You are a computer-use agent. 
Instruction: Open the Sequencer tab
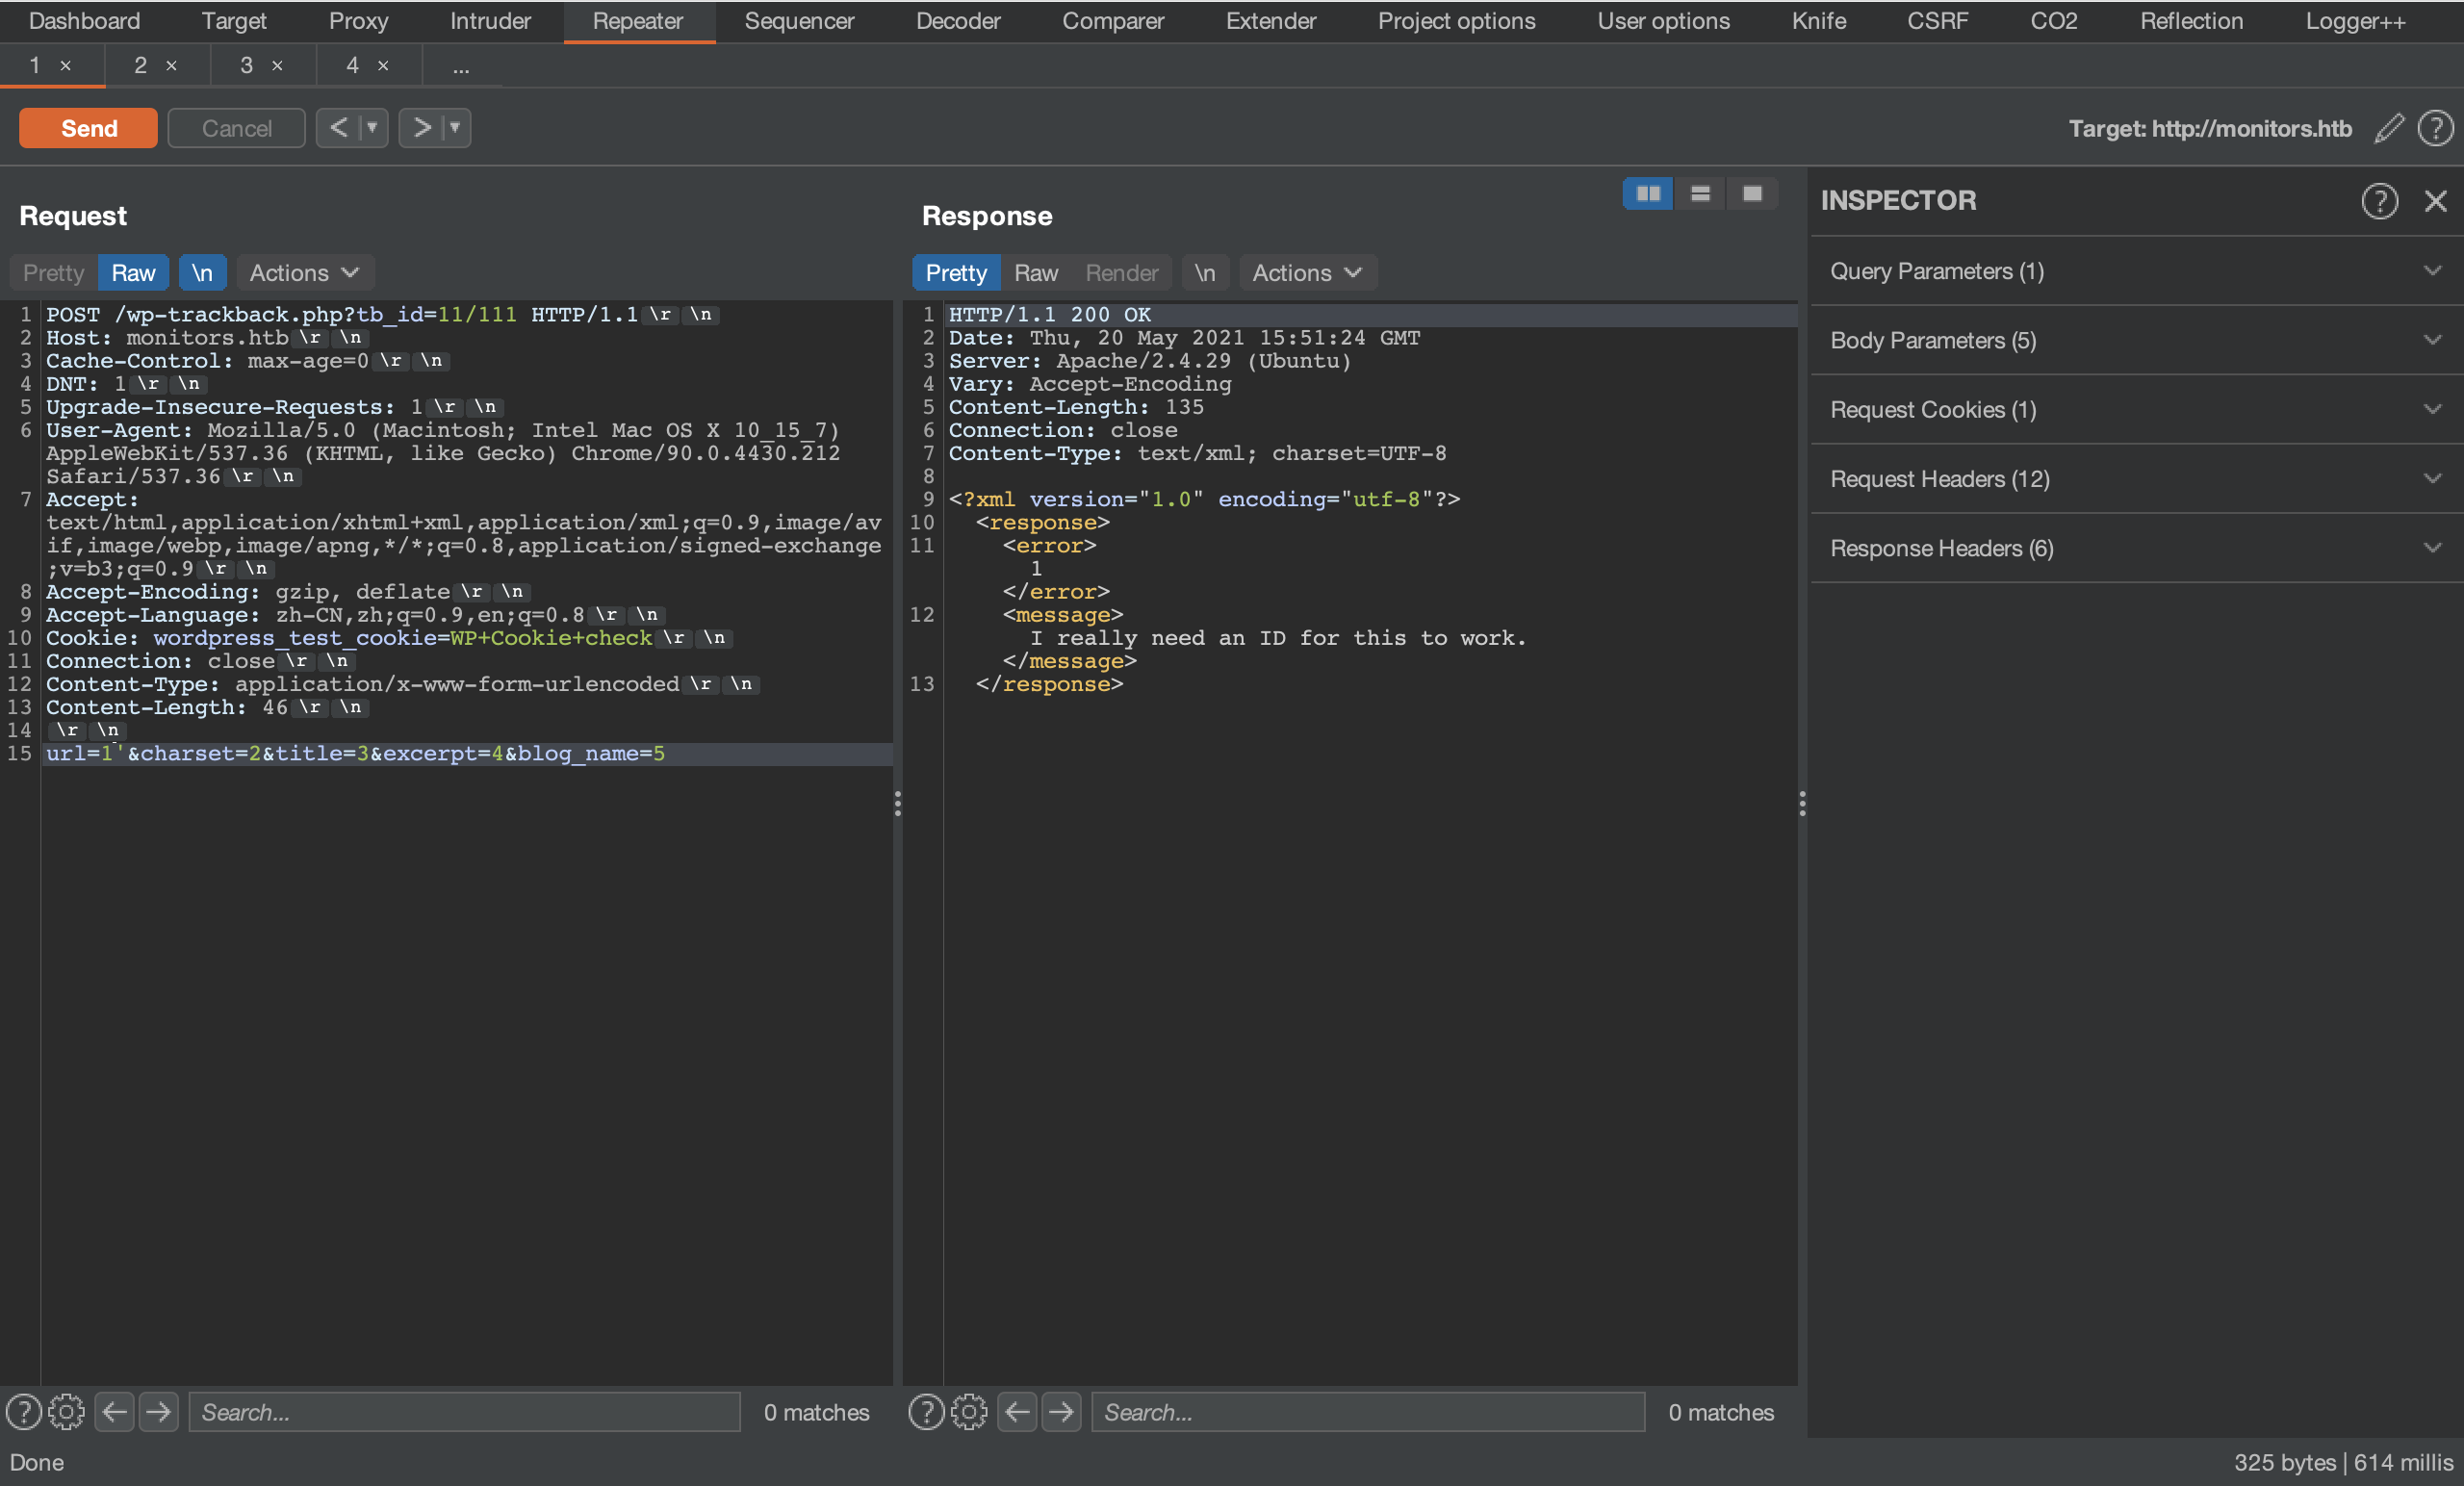(x=799, y=21)
